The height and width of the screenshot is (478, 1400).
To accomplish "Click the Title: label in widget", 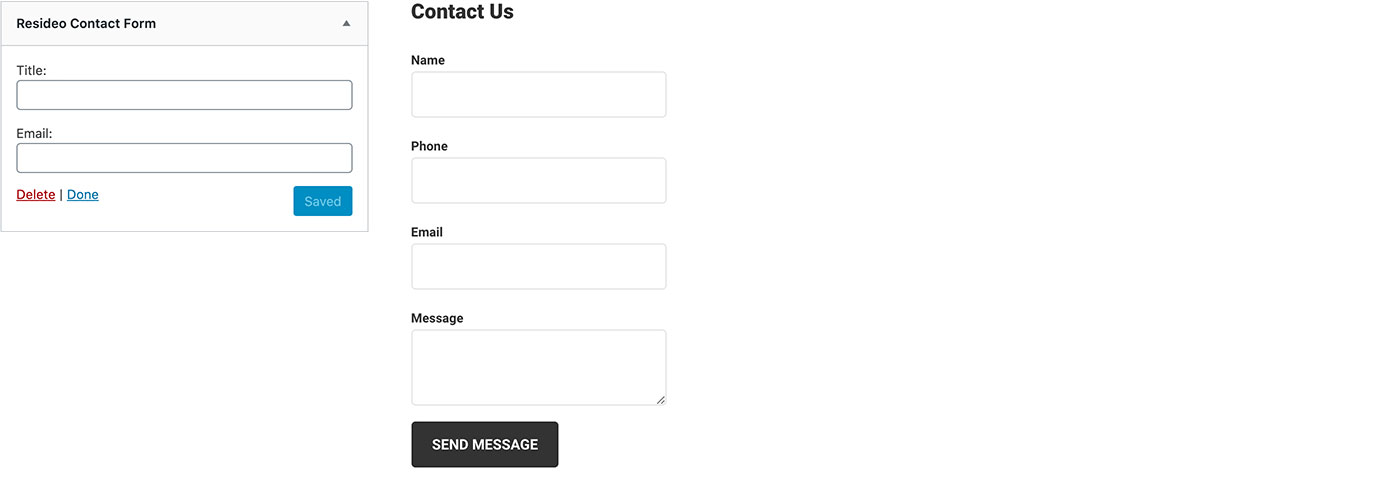I will 32,71.
